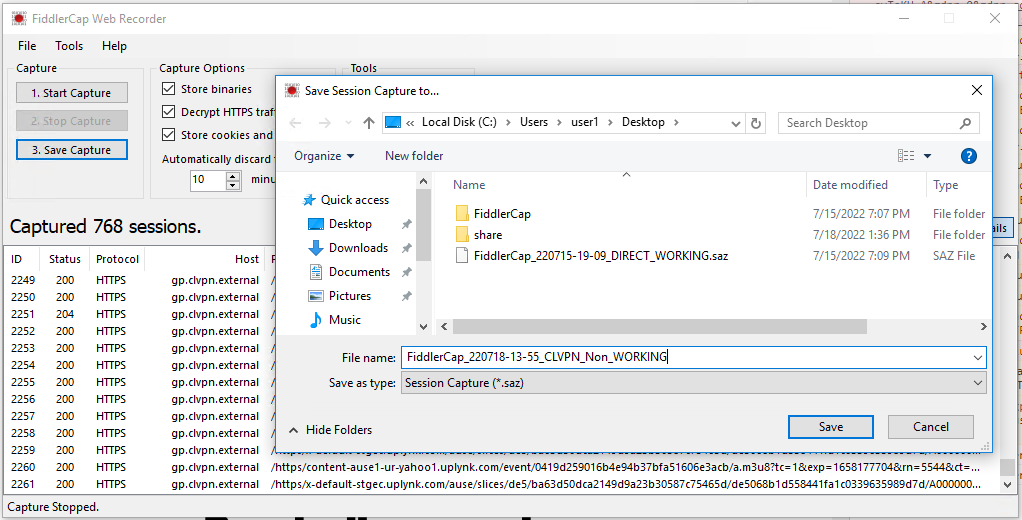The height and width of the screenshot is (520, 1022).
Task: Open Desktop in navigation pane
Action: [x=350, y=224]
